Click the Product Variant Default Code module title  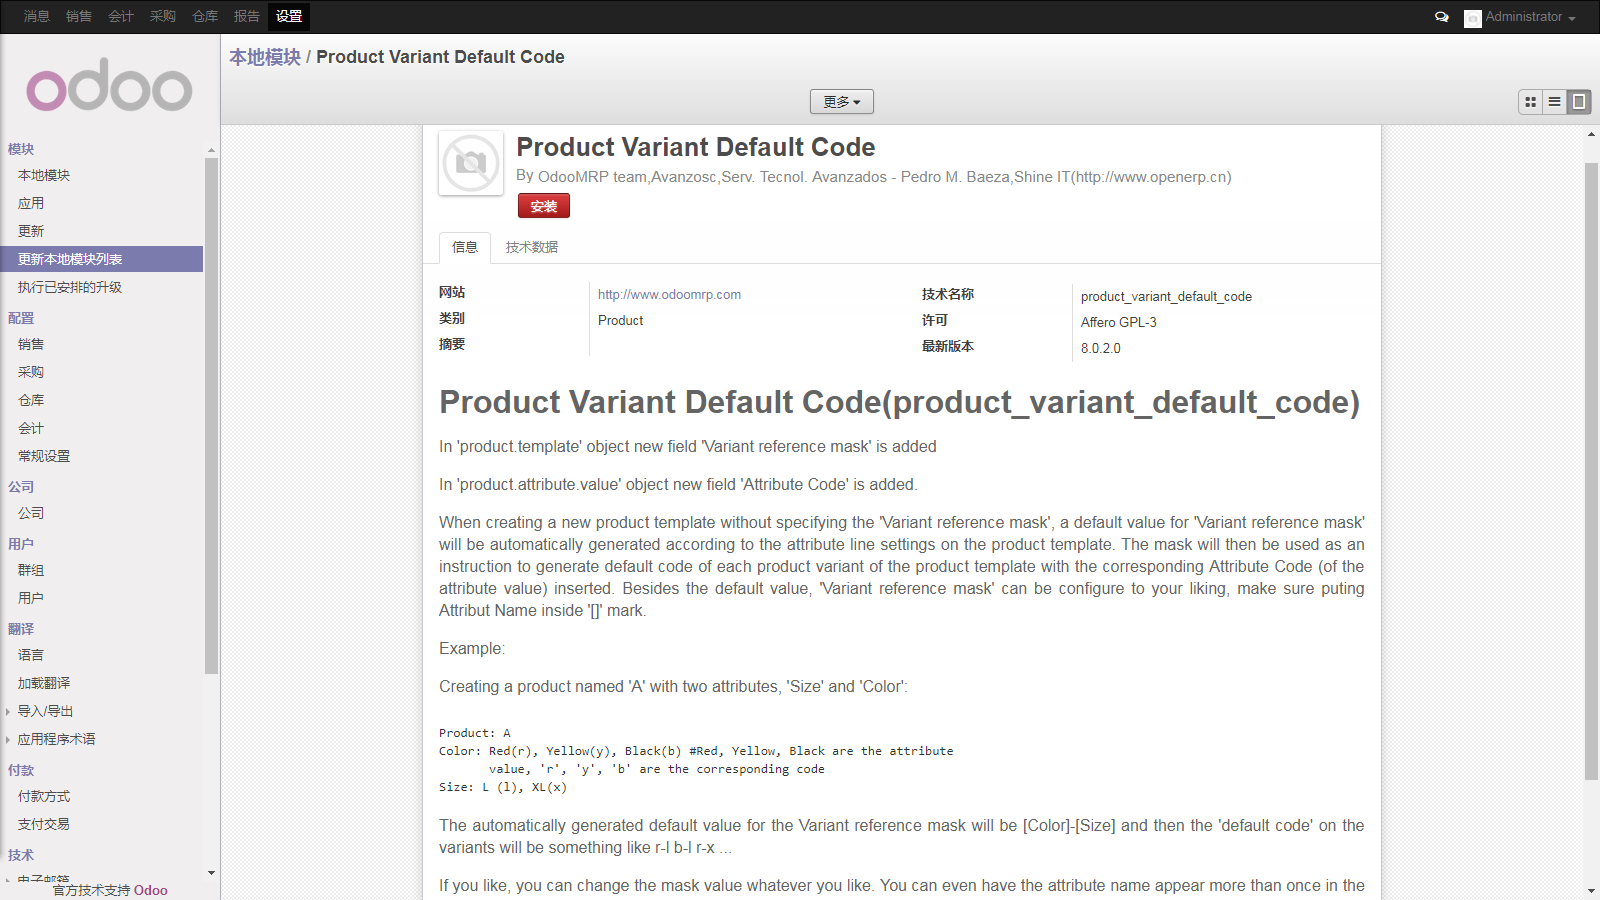(696, 147)
